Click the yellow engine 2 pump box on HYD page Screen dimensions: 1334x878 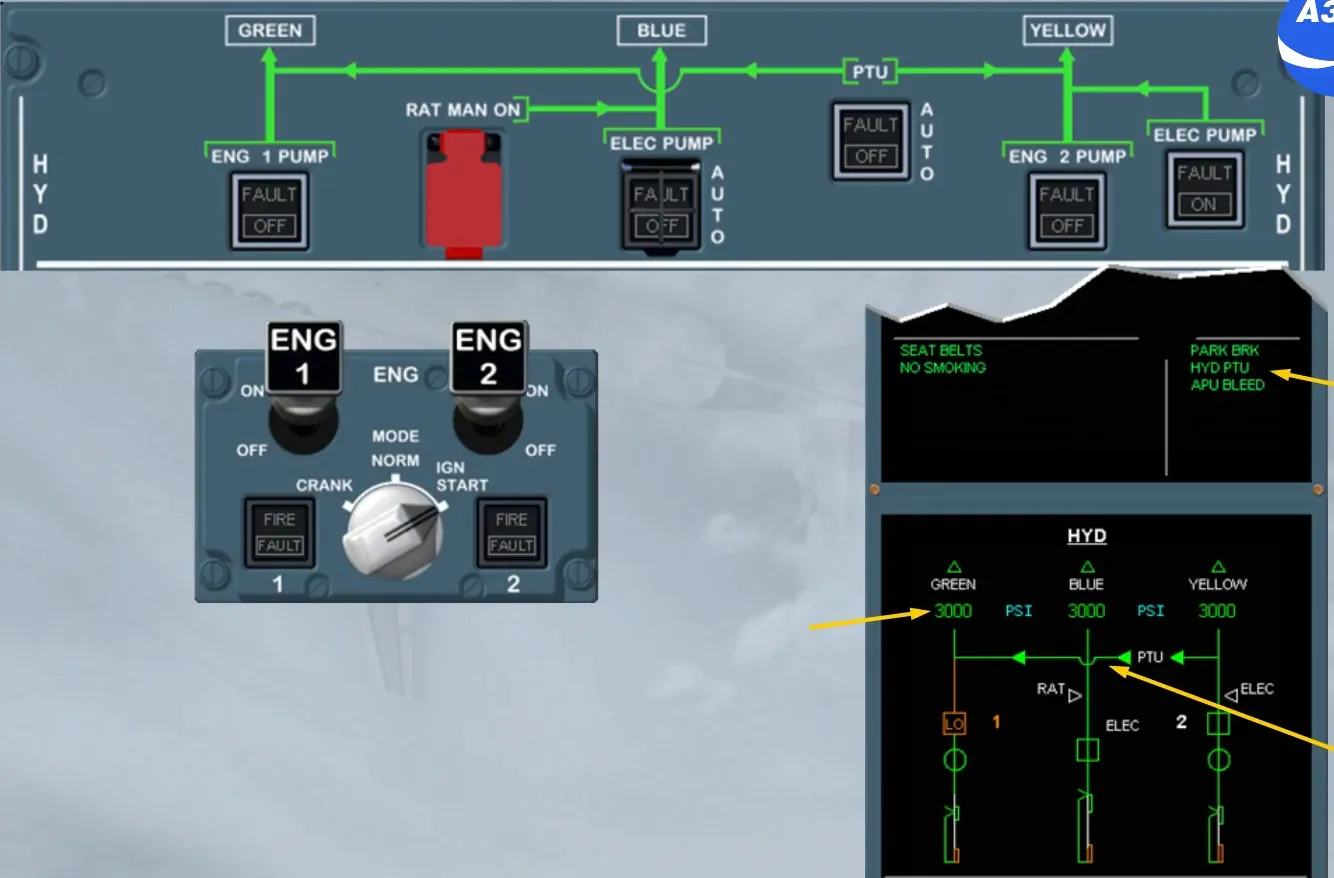pos(1218,723)
